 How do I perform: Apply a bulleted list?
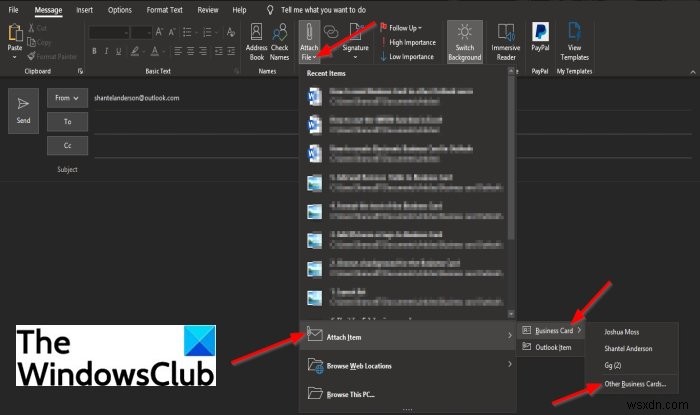click(188, 32)
